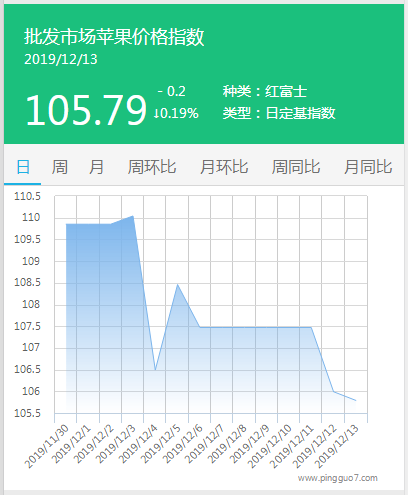
Task: Click the y-axis label 109
Action: point(31,261)
